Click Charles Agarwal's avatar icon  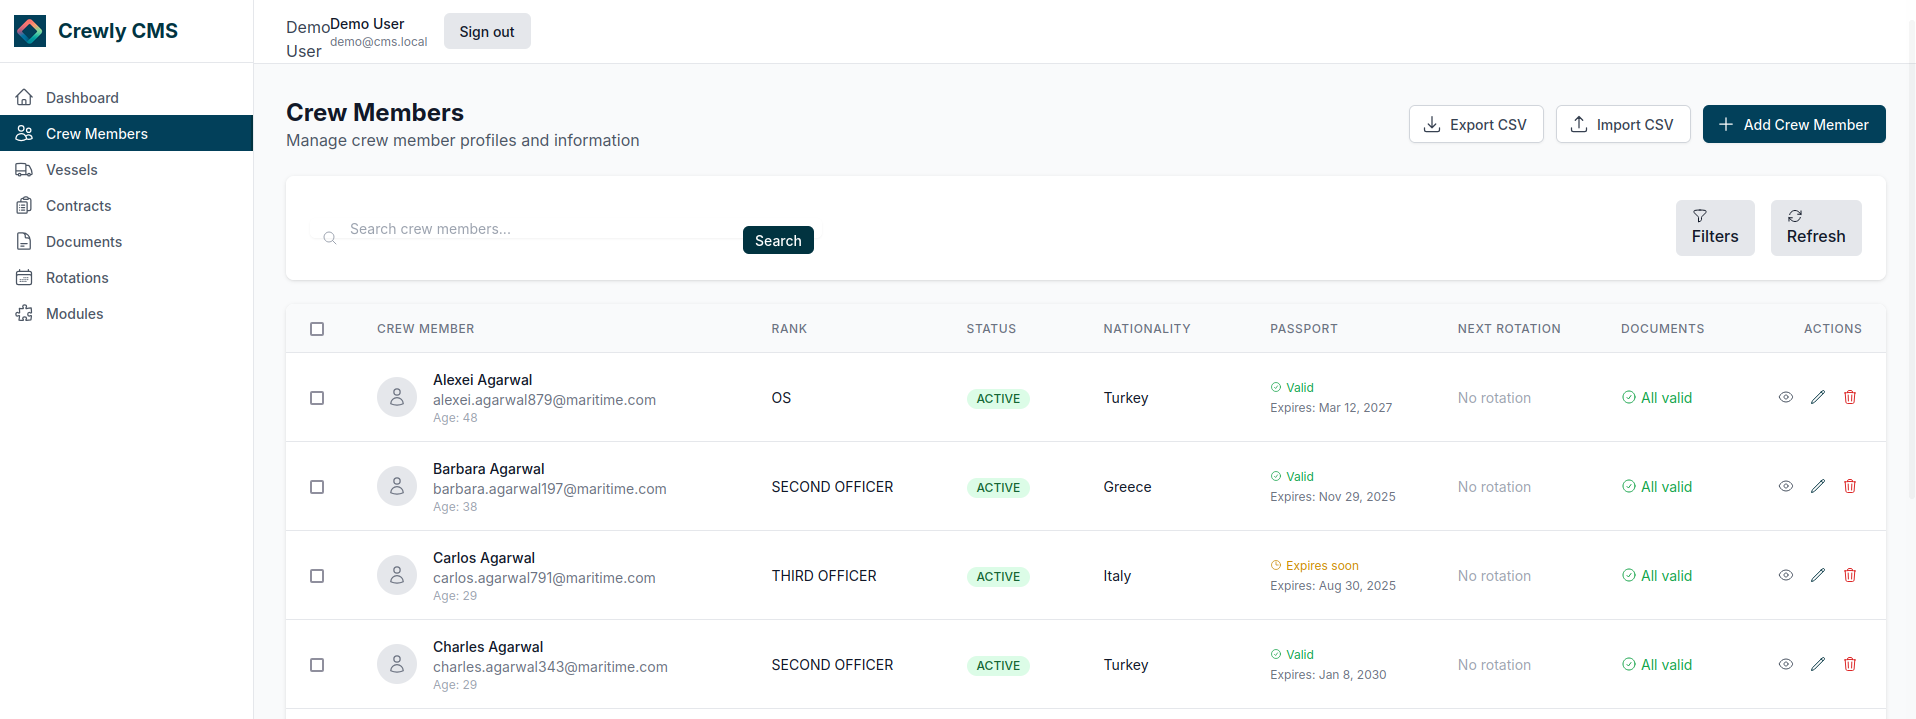tap(397, 664)
